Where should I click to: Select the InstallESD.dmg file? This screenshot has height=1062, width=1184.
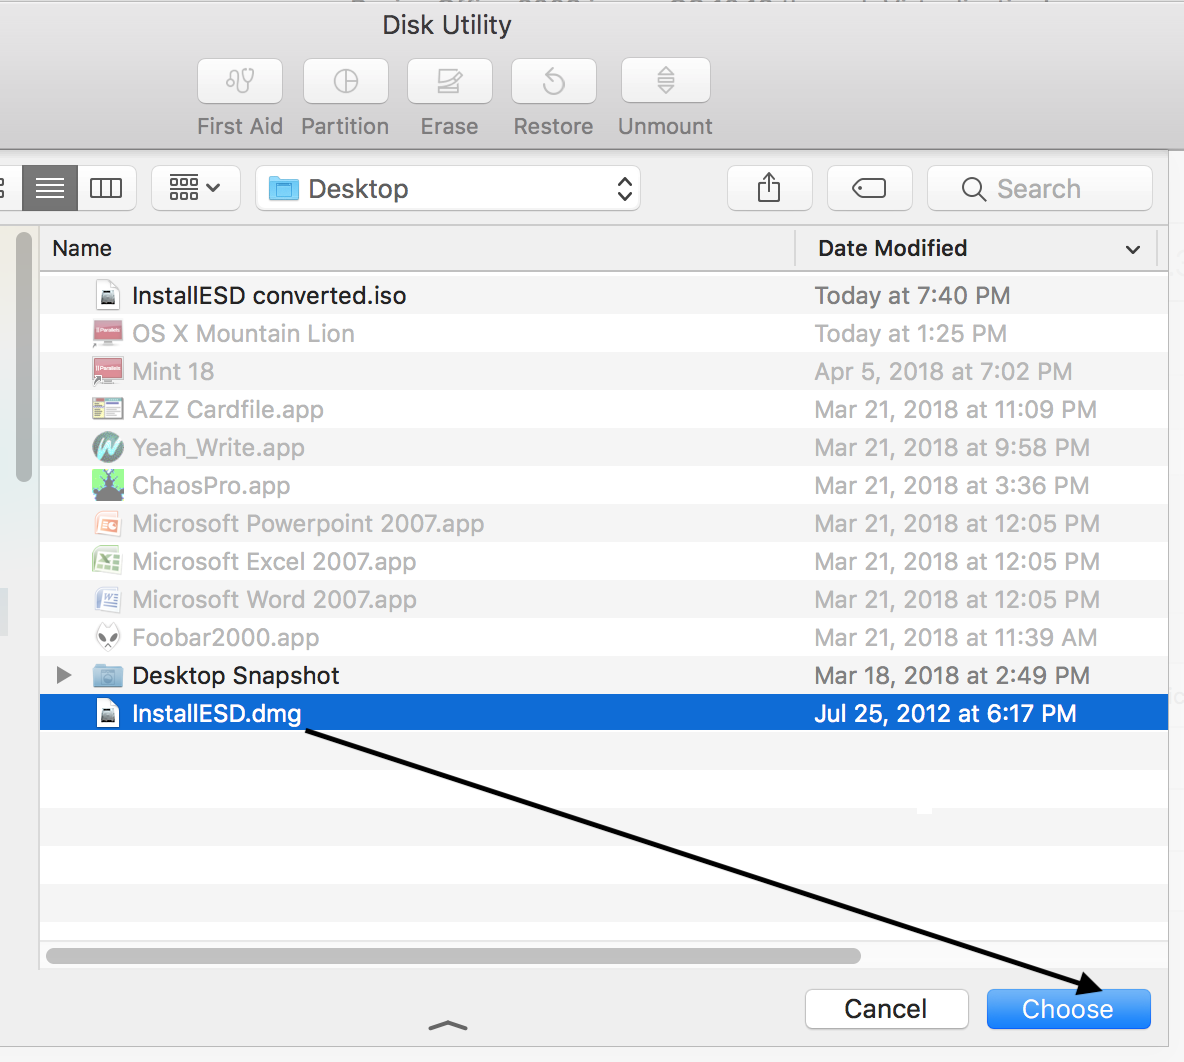[x=604, y=713]
